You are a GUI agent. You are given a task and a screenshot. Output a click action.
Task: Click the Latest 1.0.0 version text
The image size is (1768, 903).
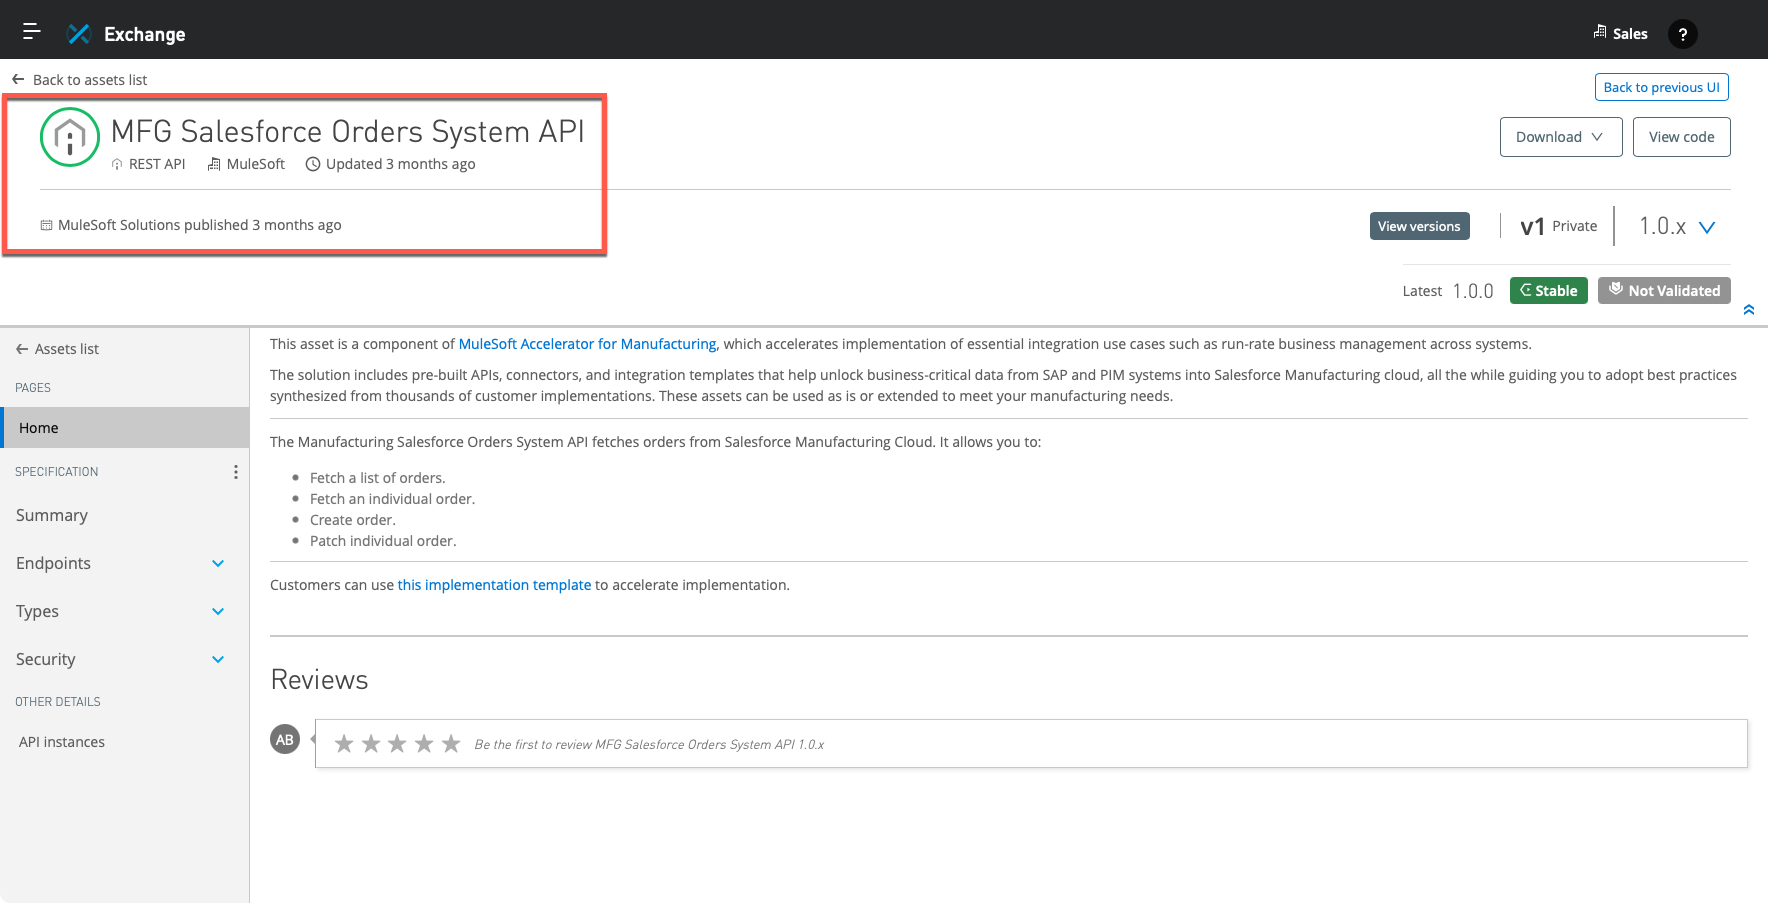pyautogui.click(x=1448, y=291)
